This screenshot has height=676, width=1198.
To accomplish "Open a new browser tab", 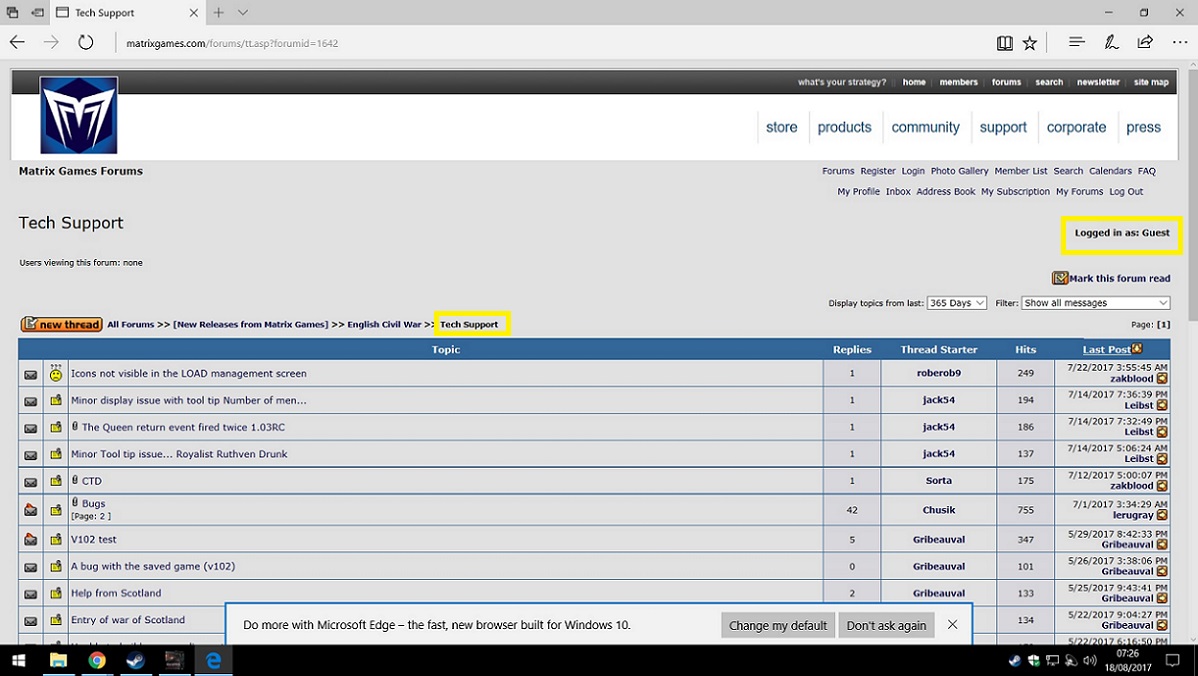I will pos(219,12).
